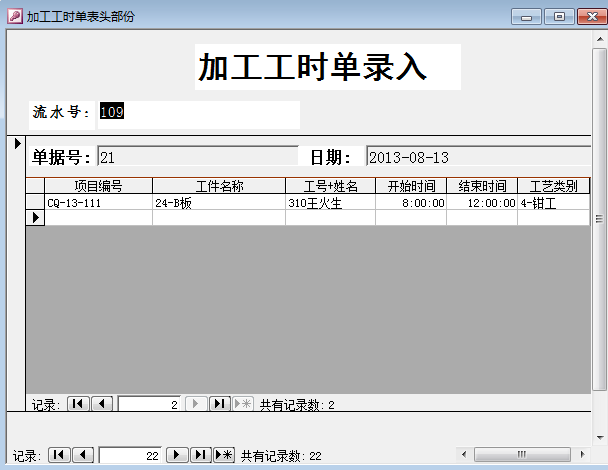Go to next record in main navigator
The height and width of the screenshot is (470, 608).
pos(177,454)
